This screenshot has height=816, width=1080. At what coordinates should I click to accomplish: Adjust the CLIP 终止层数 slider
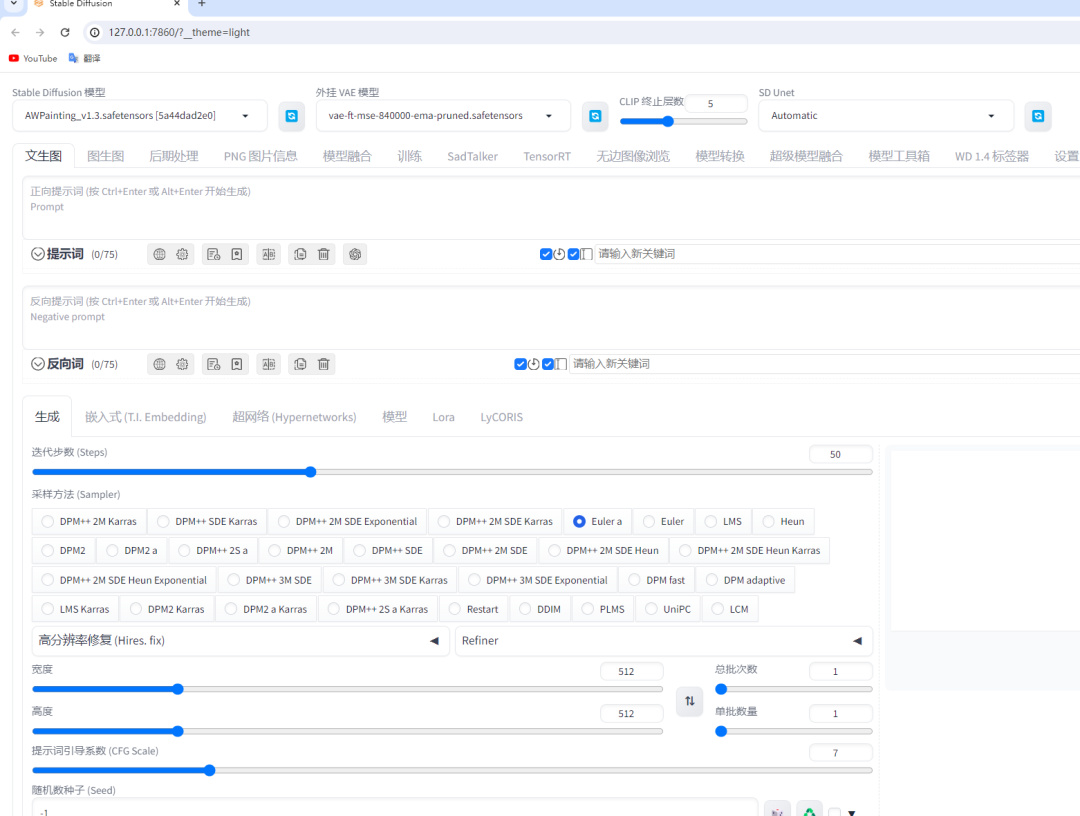coord(683,122)
